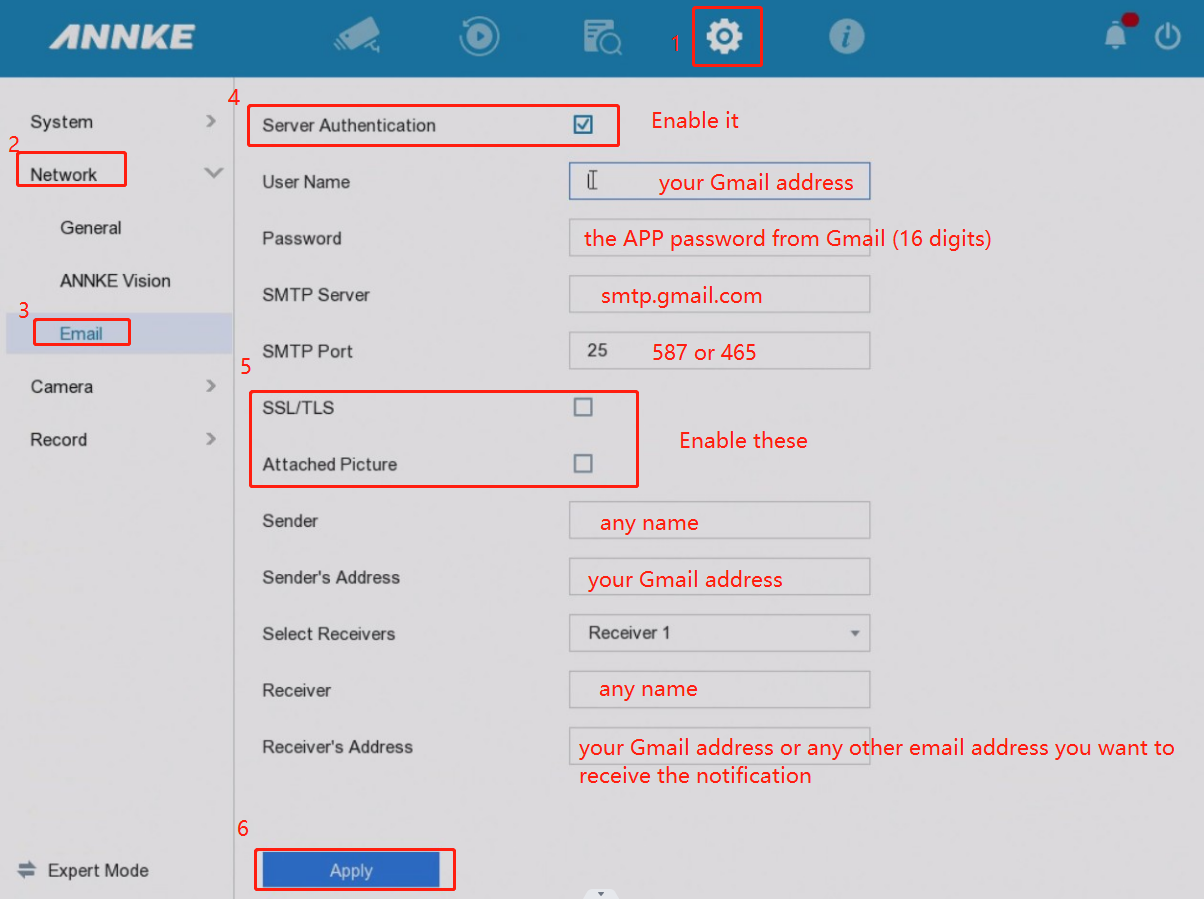
Task: Open the ANNKE Vision submenu
Action: (x=115, y=281)
